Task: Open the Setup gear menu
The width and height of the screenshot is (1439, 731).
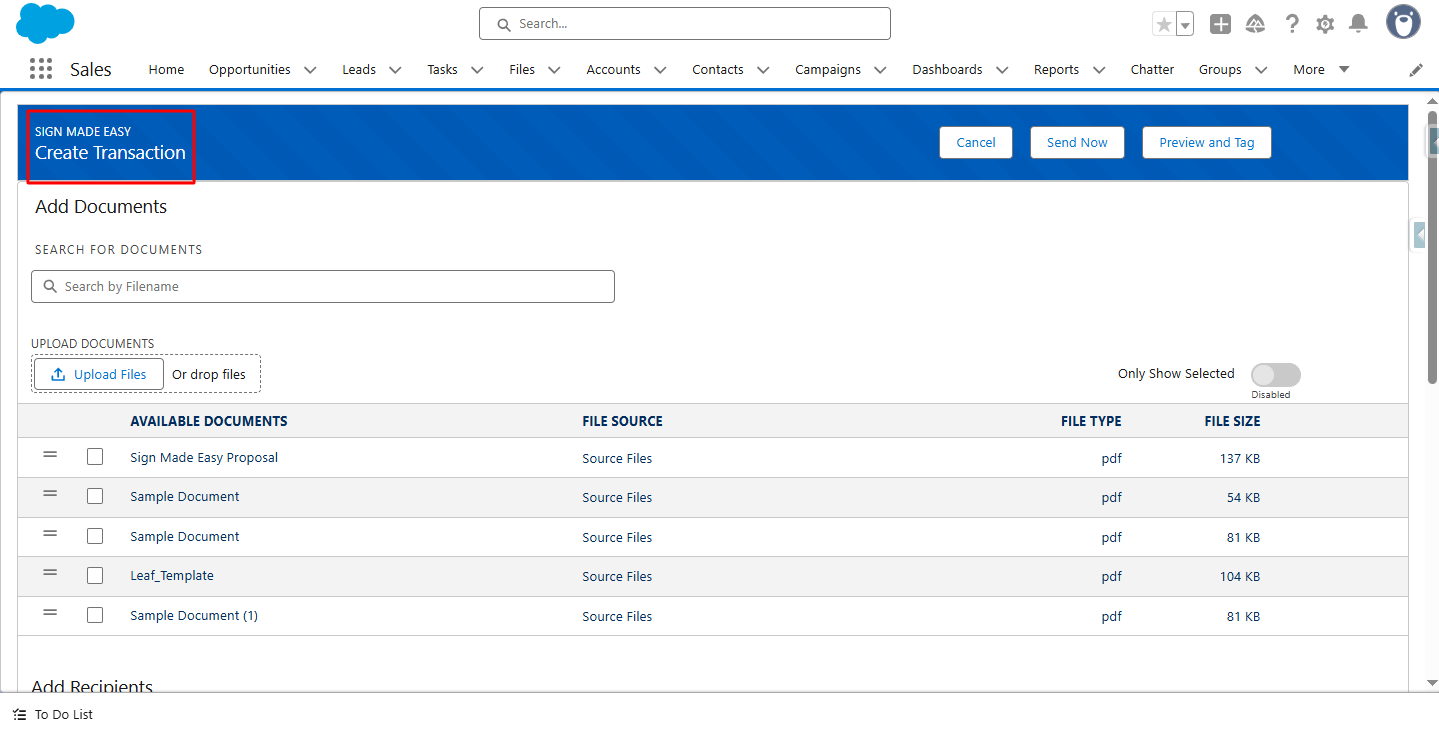Action: click(x=1325, y=24)
